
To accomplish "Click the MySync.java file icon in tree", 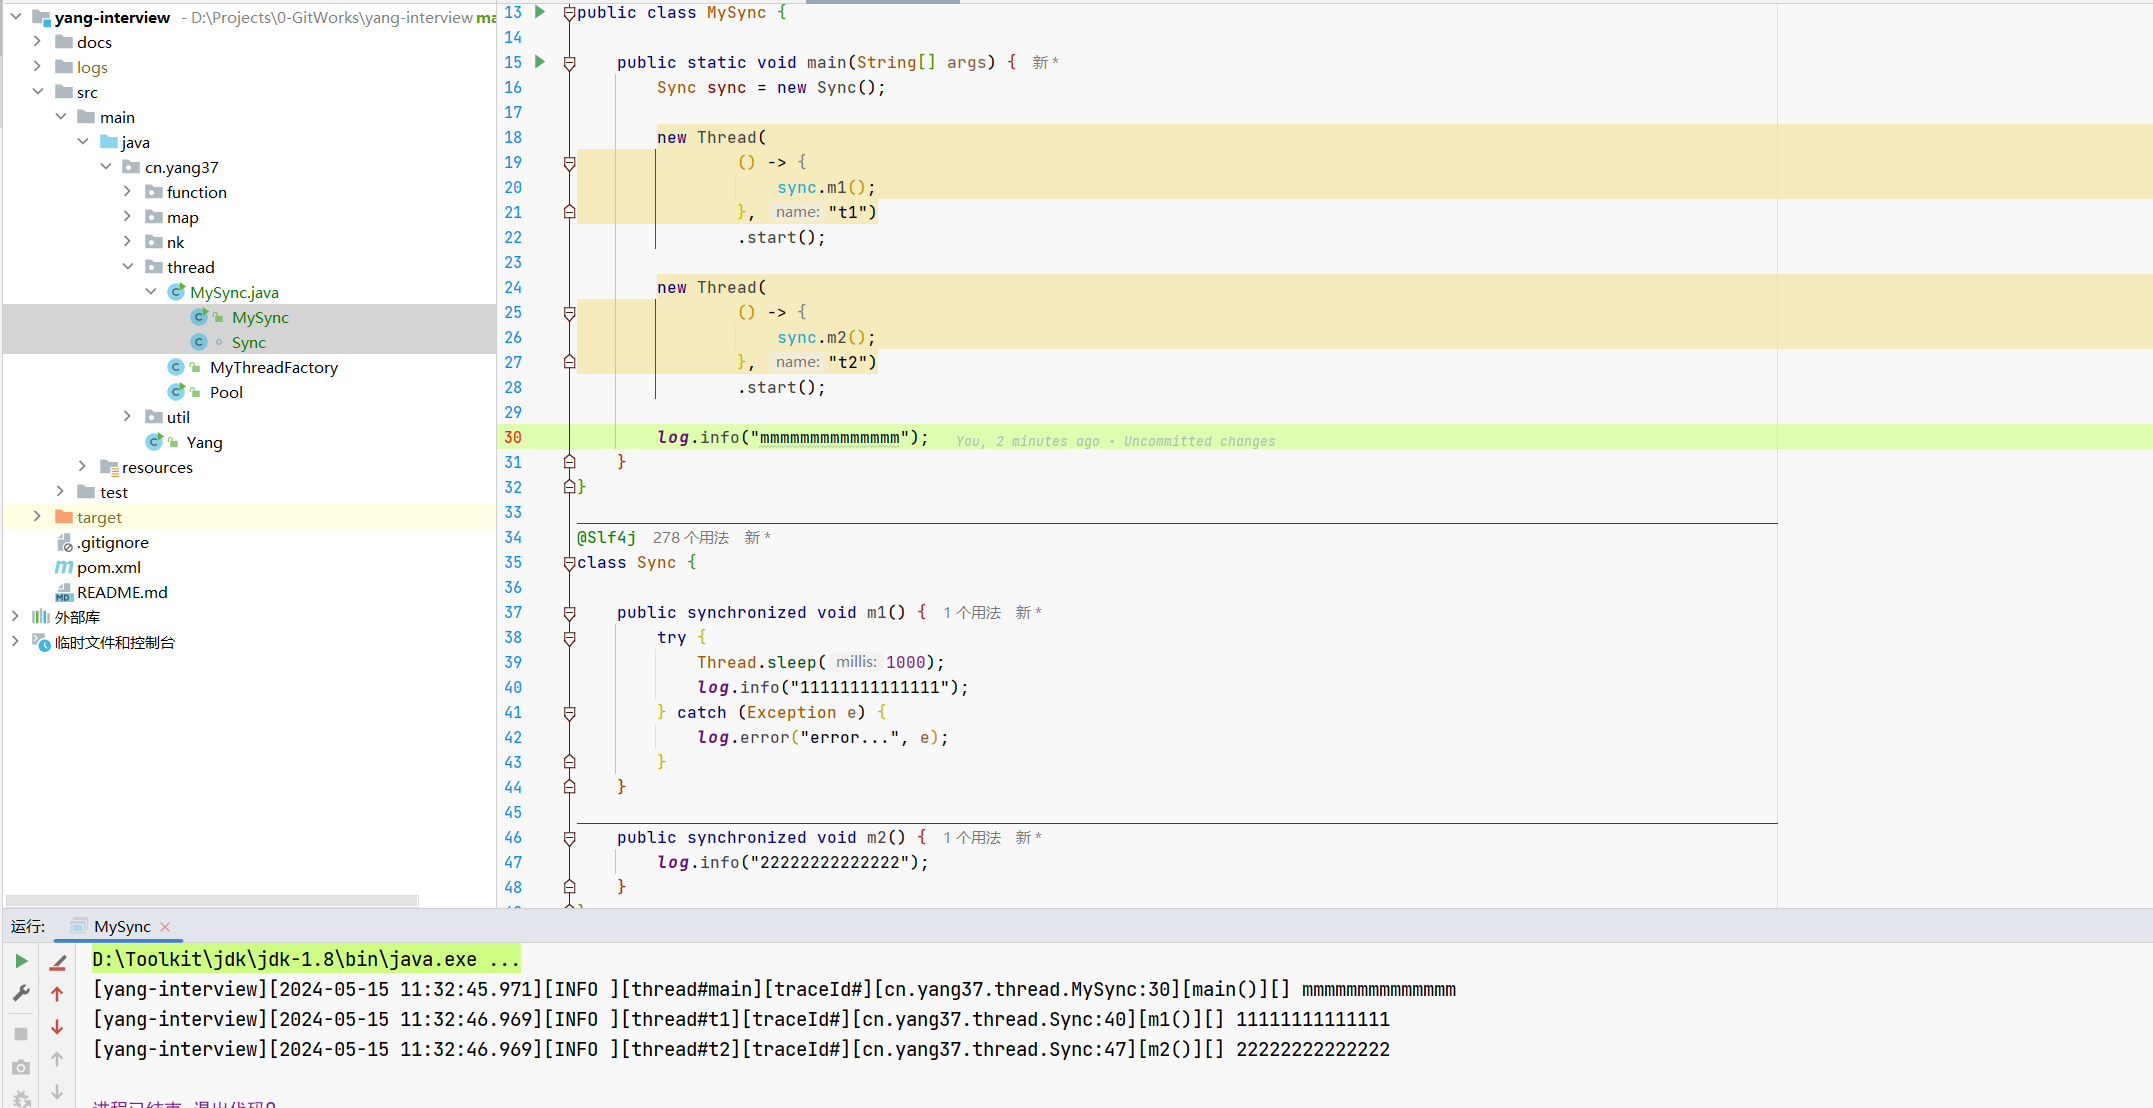I will (x=176, y=292).
